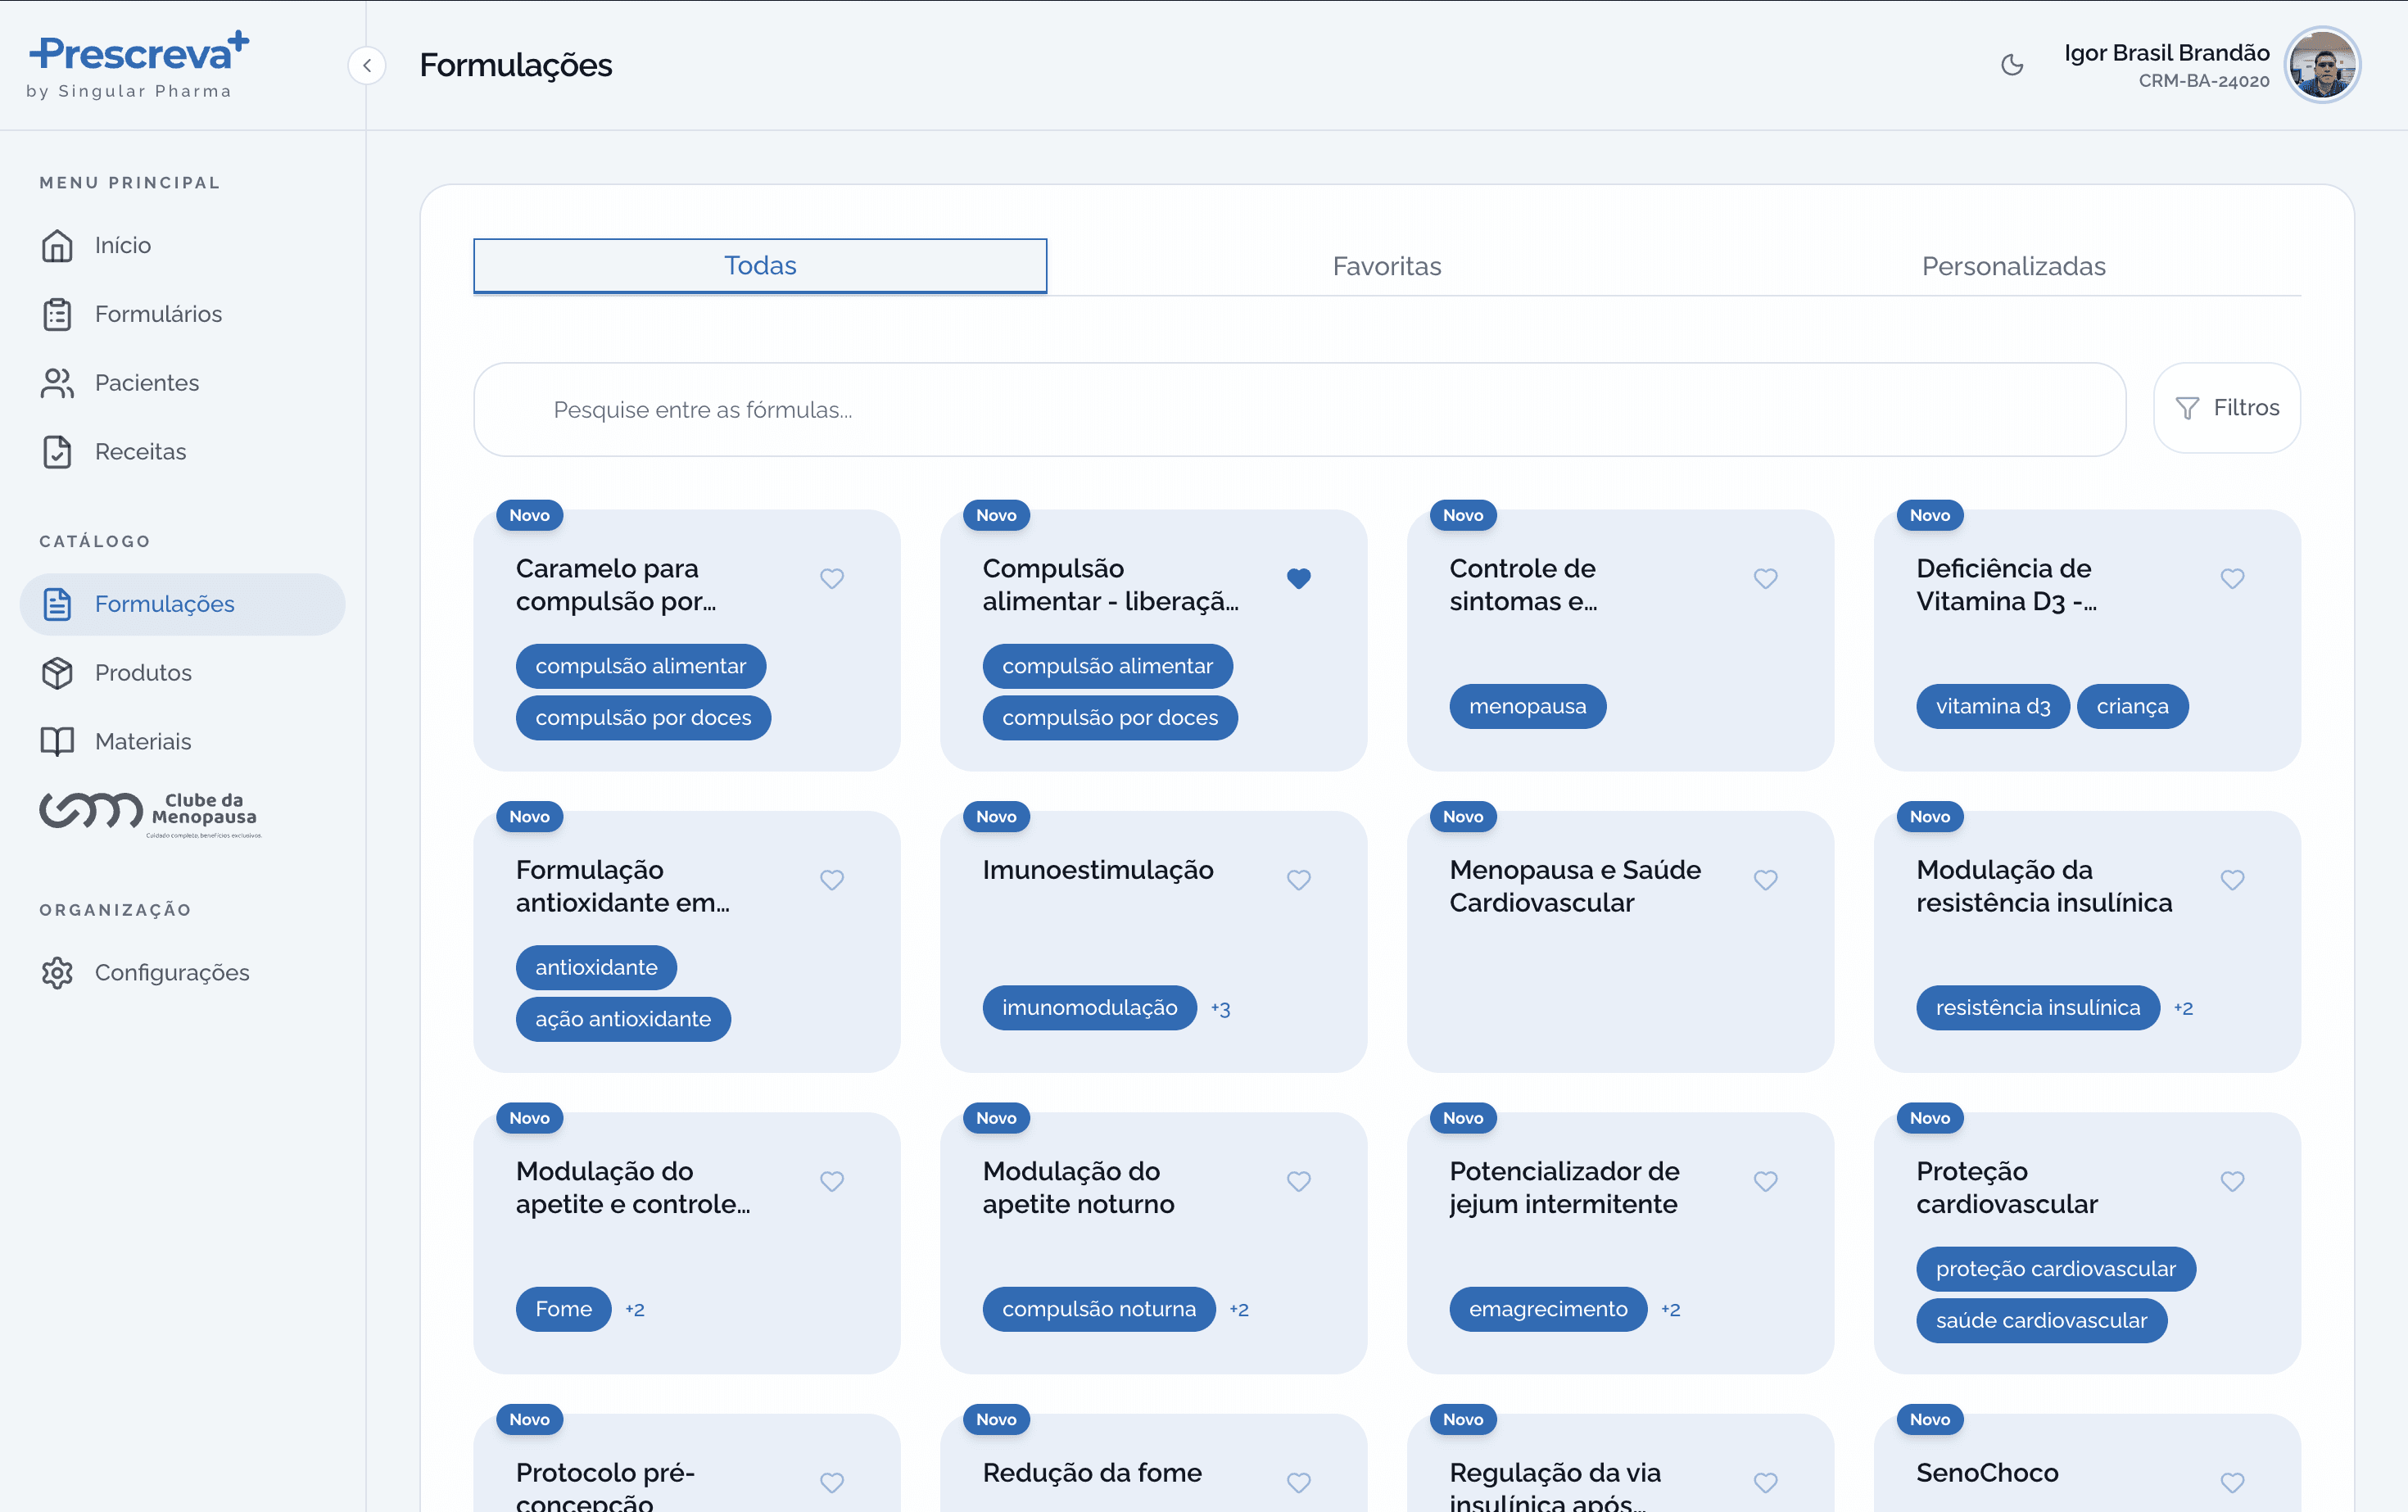Open Potencializador de jejum intermitente title
This screenshot has height=1512, width=2408.
[1564, 1188]
